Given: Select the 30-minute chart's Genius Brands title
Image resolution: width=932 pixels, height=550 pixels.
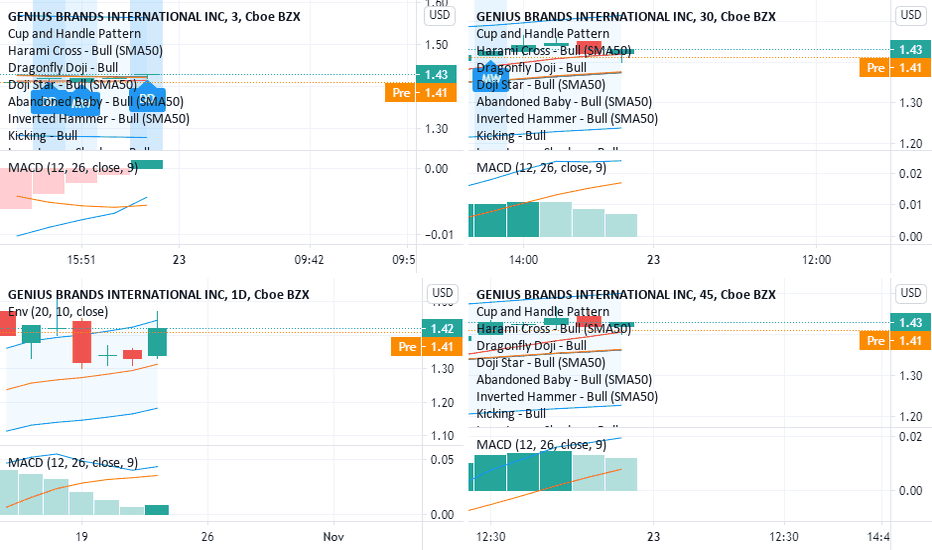Looking at the screenshot, I should pyautogui.click(x=626, y=17).
